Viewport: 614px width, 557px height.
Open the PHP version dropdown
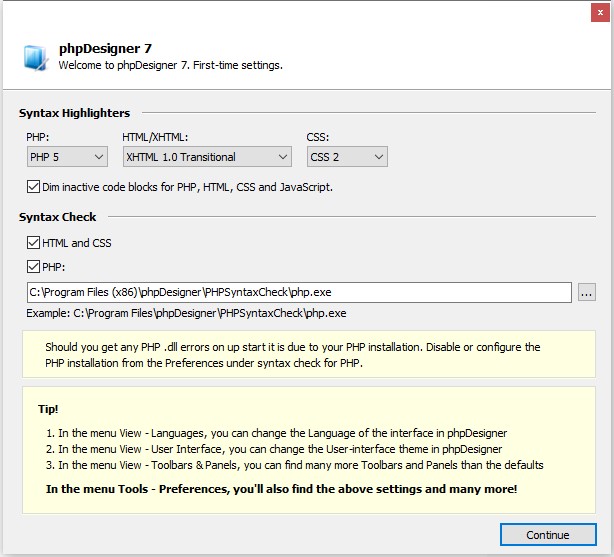pos(67,157)
